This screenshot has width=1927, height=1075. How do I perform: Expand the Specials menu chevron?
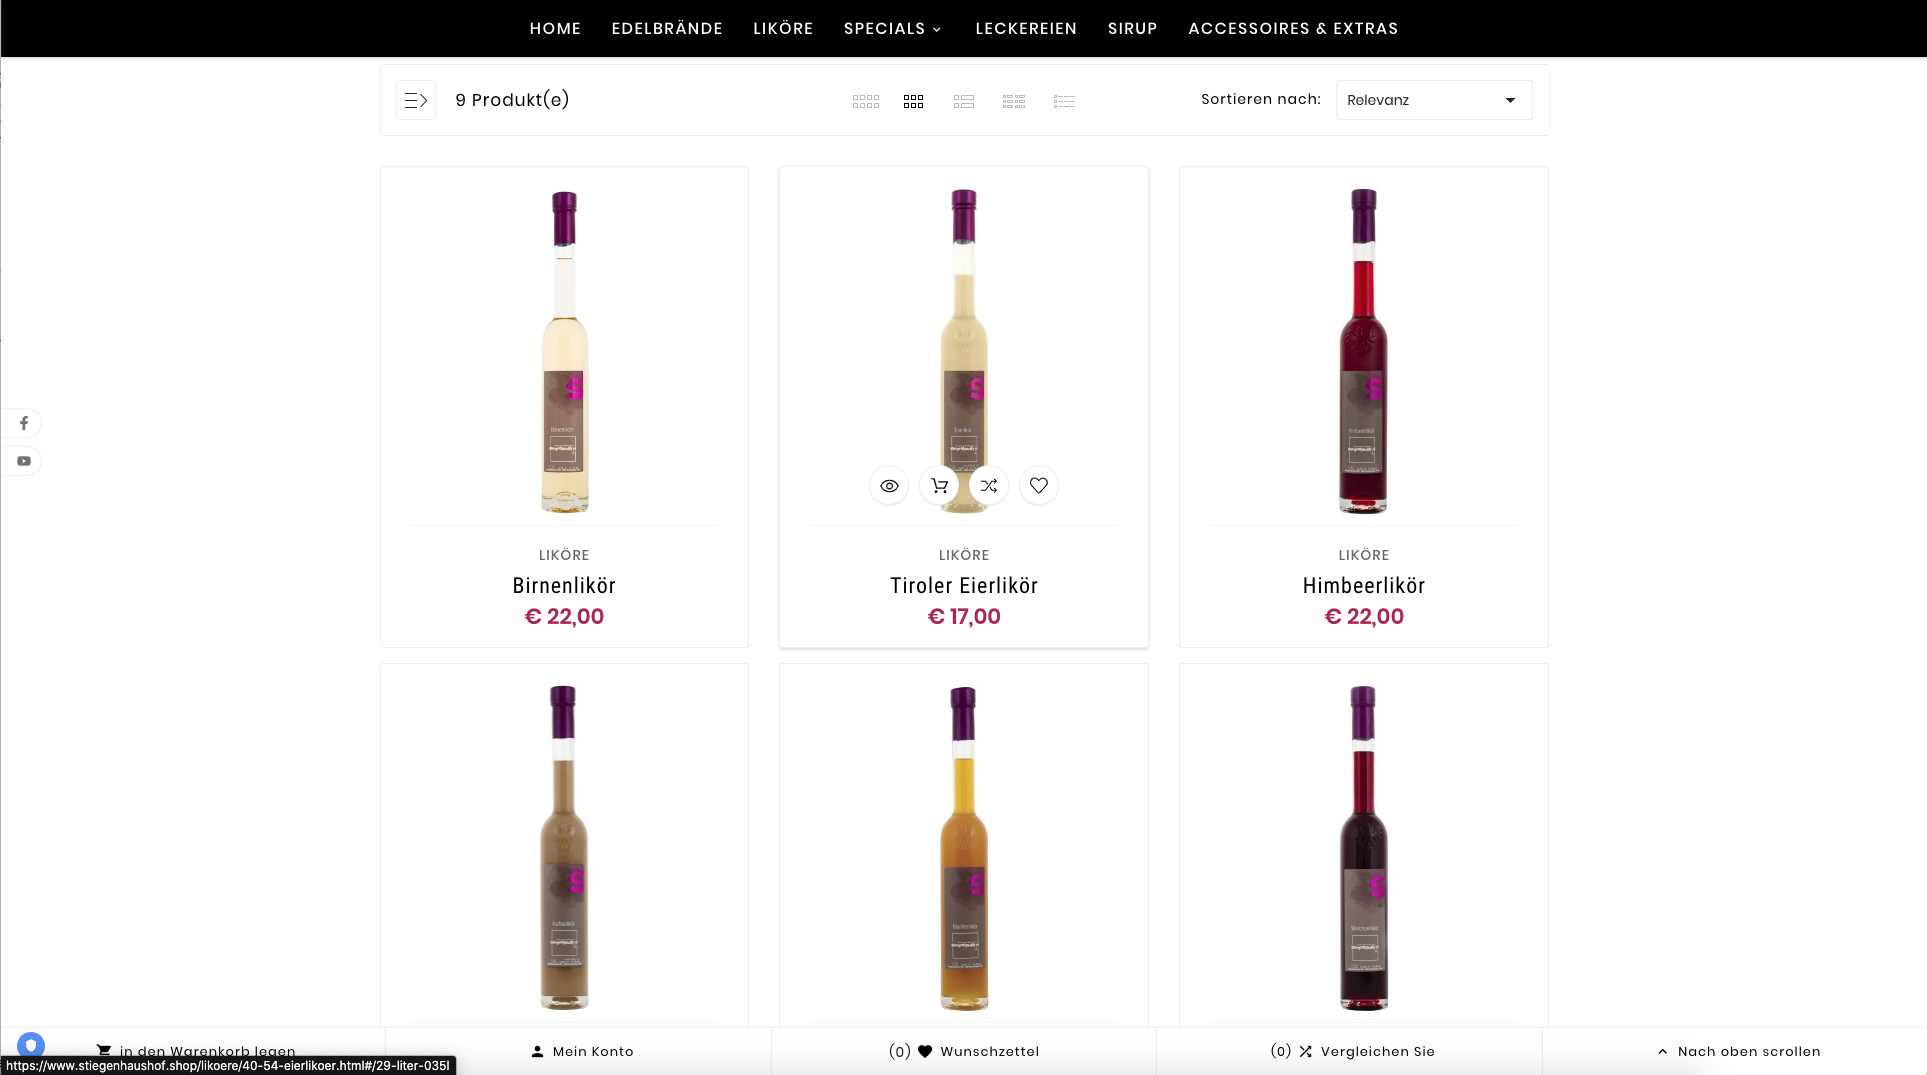[937, 29]
